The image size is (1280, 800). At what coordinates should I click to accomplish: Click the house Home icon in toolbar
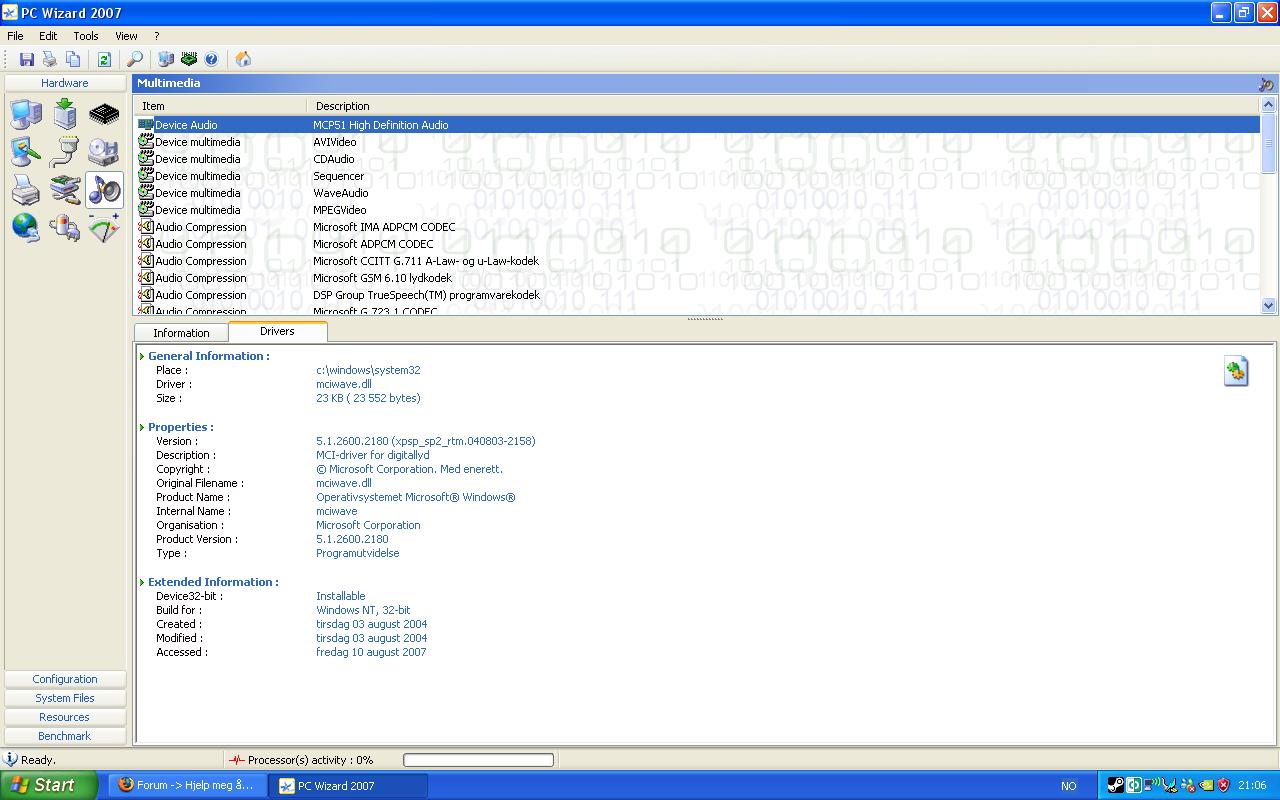coord(243,60)
